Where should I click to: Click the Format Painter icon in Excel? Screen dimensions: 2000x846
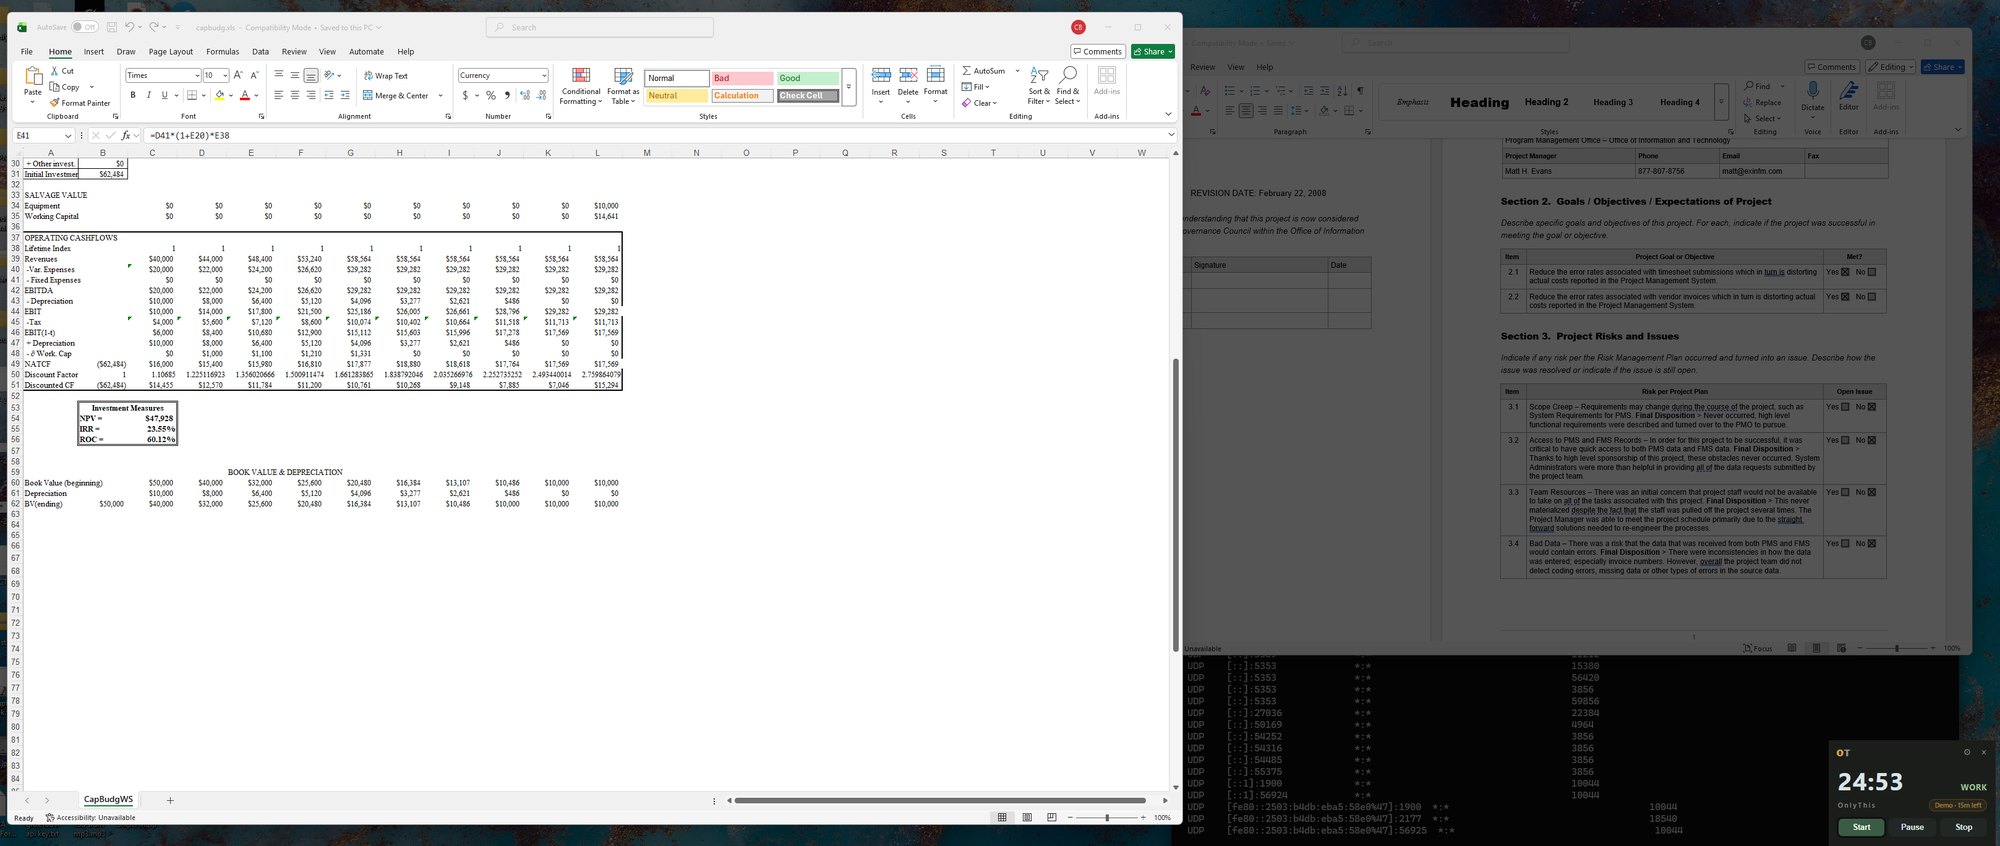(x=55, y=103)
